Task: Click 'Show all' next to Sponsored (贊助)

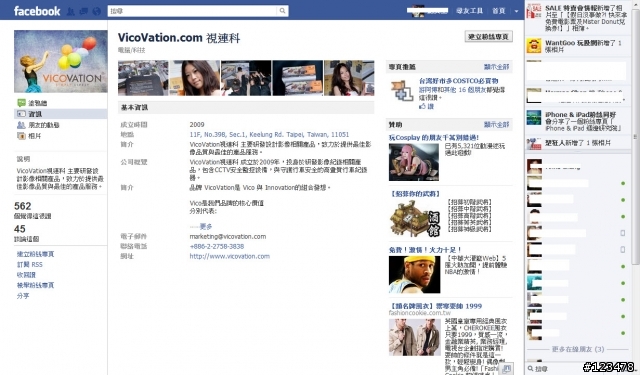Action: 496,124
